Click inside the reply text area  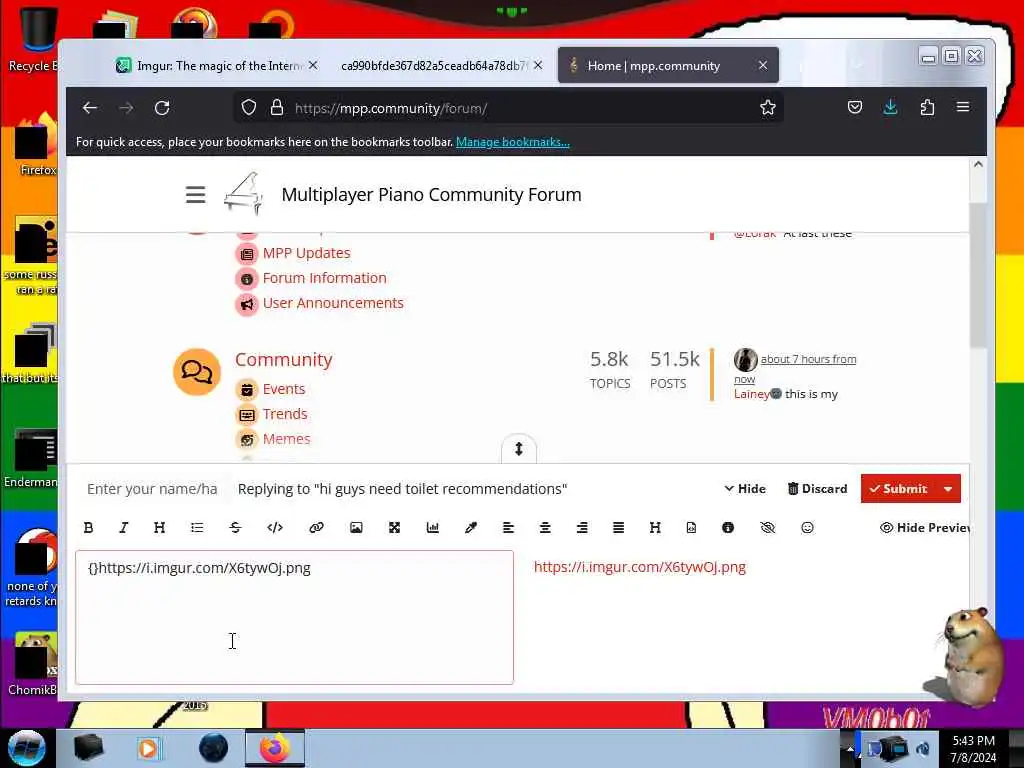tap(295, 618)
